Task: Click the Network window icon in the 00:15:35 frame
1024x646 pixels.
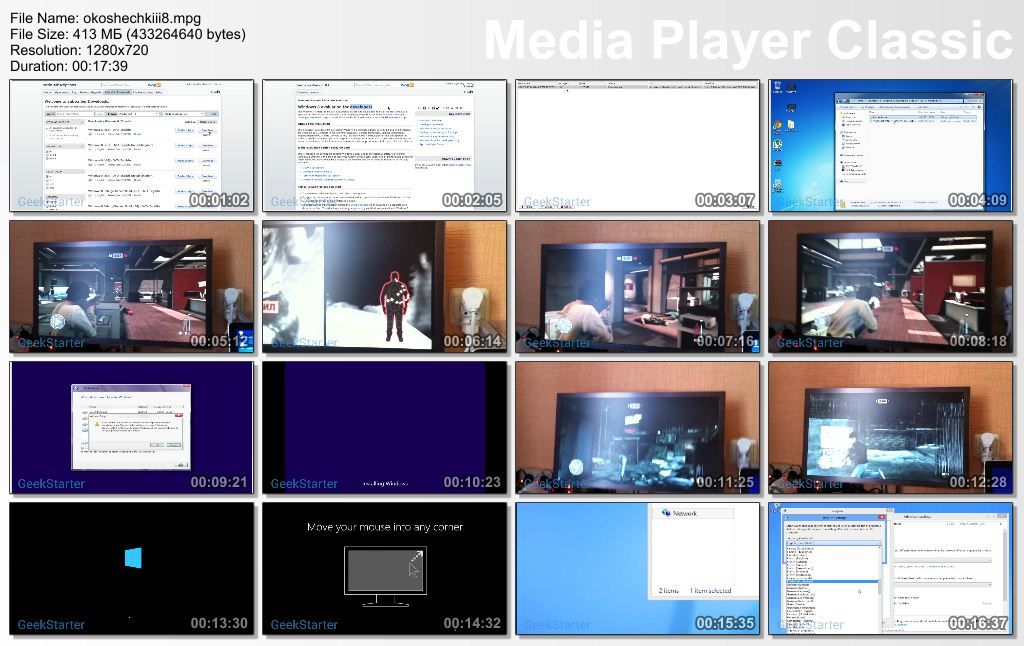Action: tap(665, 513)
